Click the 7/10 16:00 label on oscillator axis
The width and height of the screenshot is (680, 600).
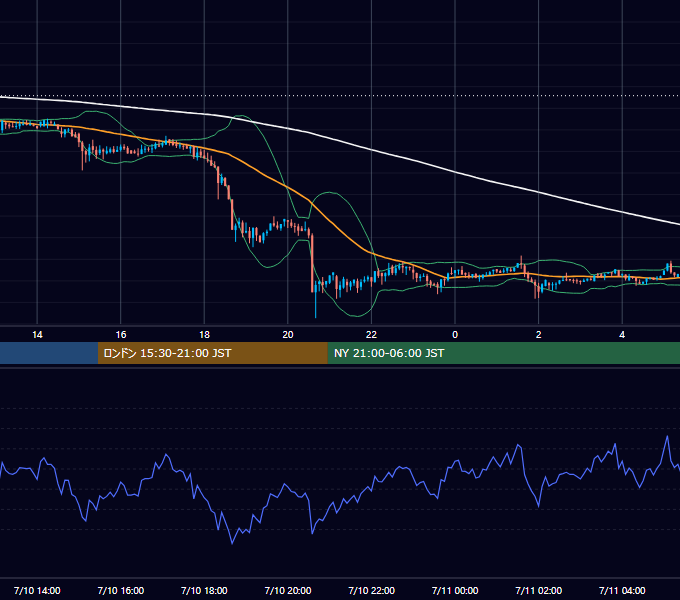click(x=121, y=590)
